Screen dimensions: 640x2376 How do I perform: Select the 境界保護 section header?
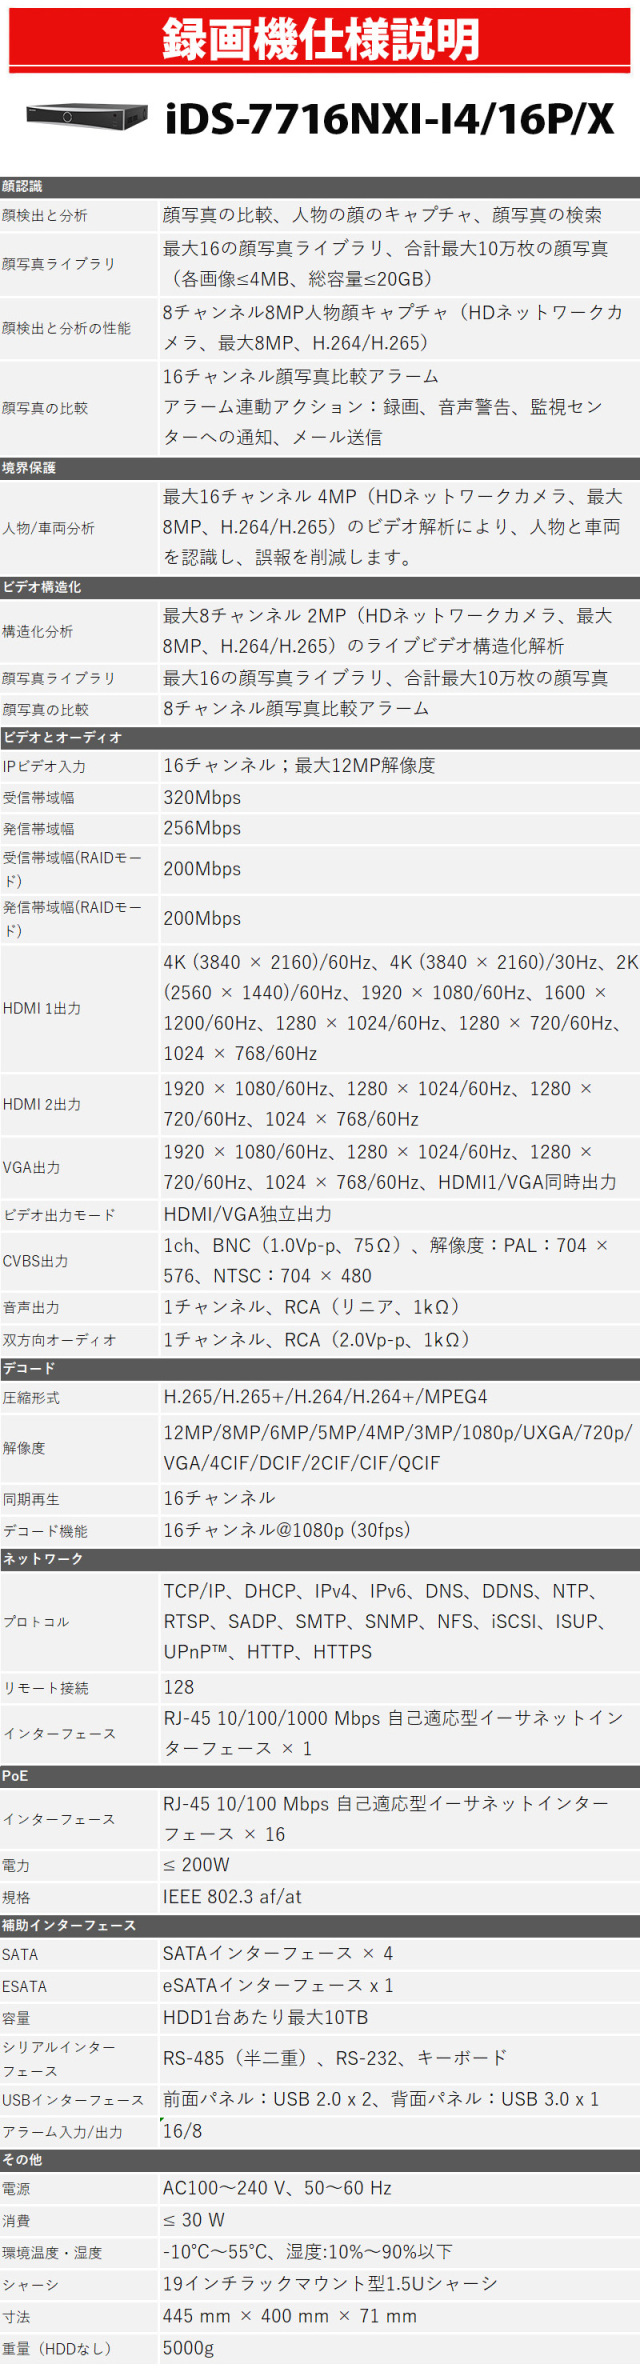coord(29,468)
